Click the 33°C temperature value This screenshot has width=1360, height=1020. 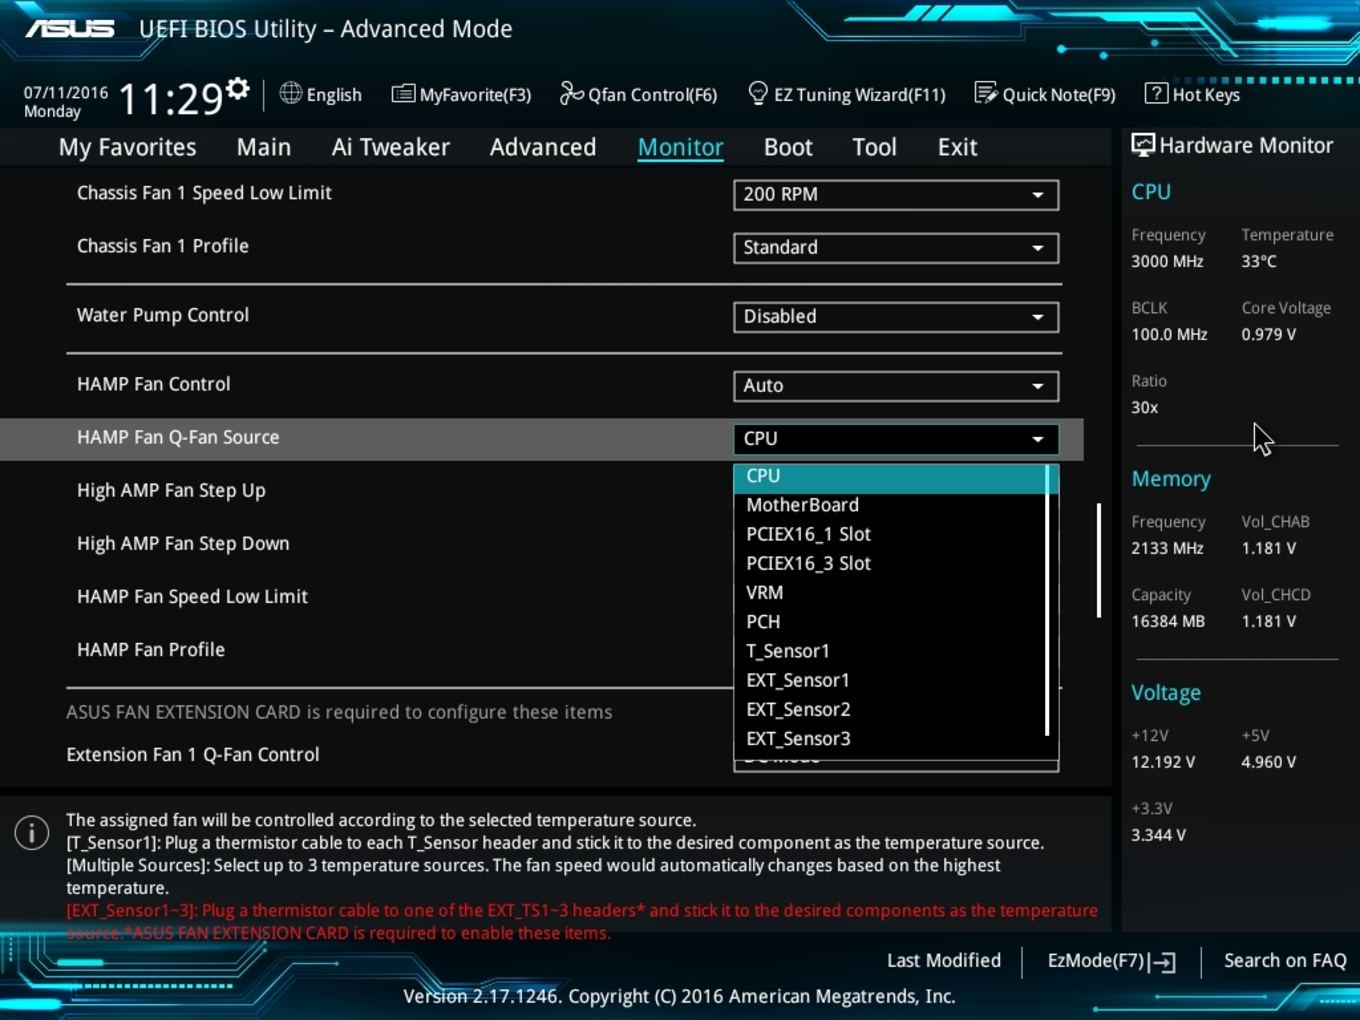point(1259,261)
